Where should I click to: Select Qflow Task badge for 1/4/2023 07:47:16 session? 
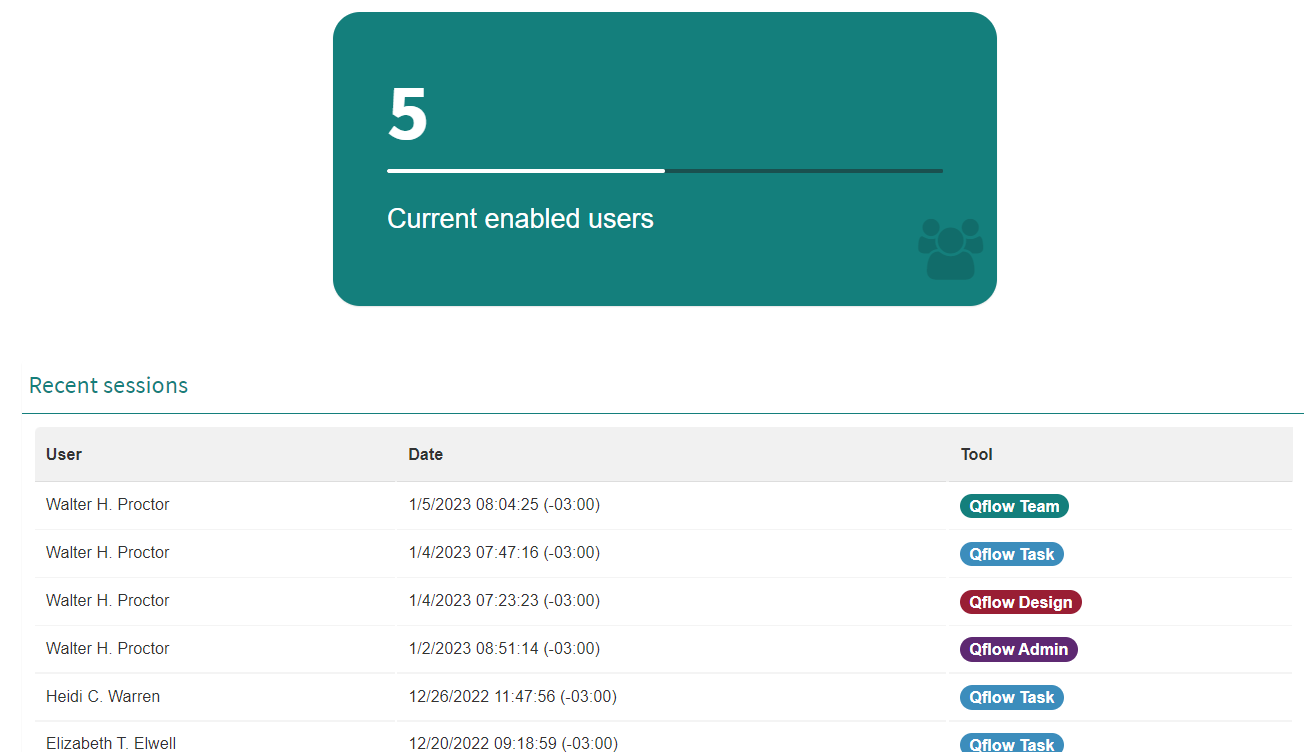point(1012,554)
